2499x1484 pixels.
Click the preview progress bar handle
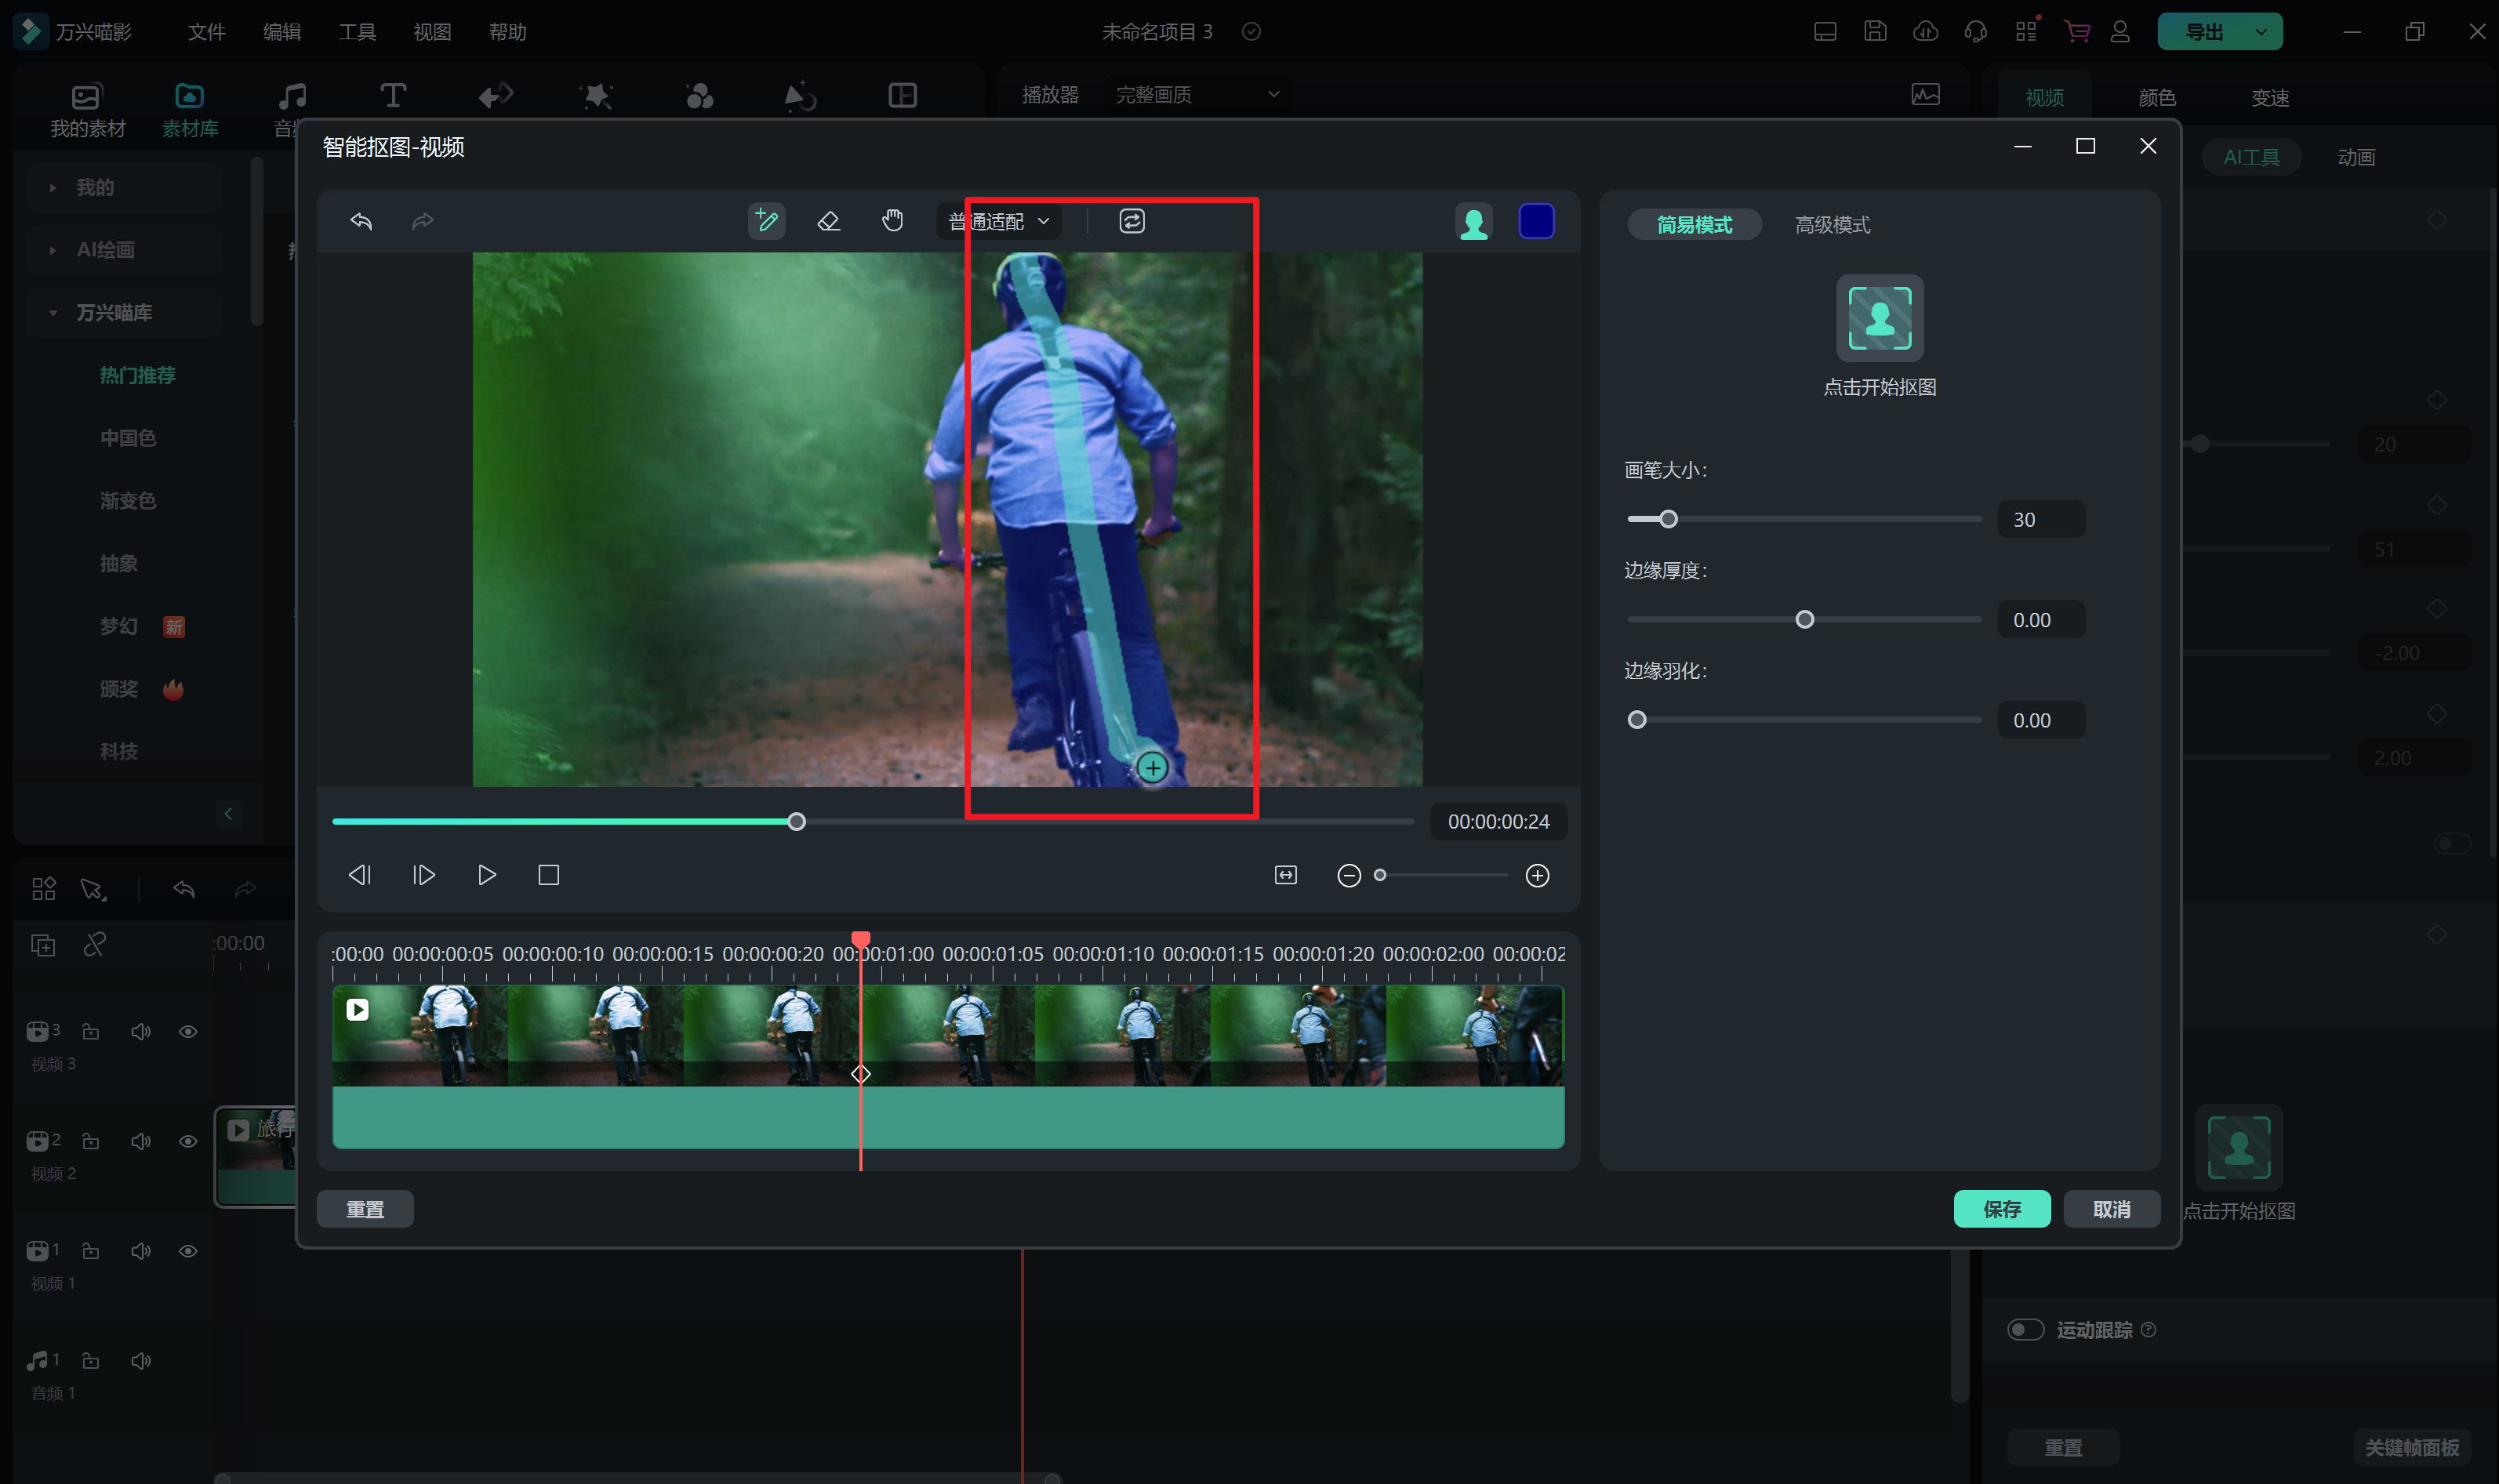[x=796, y=822]
